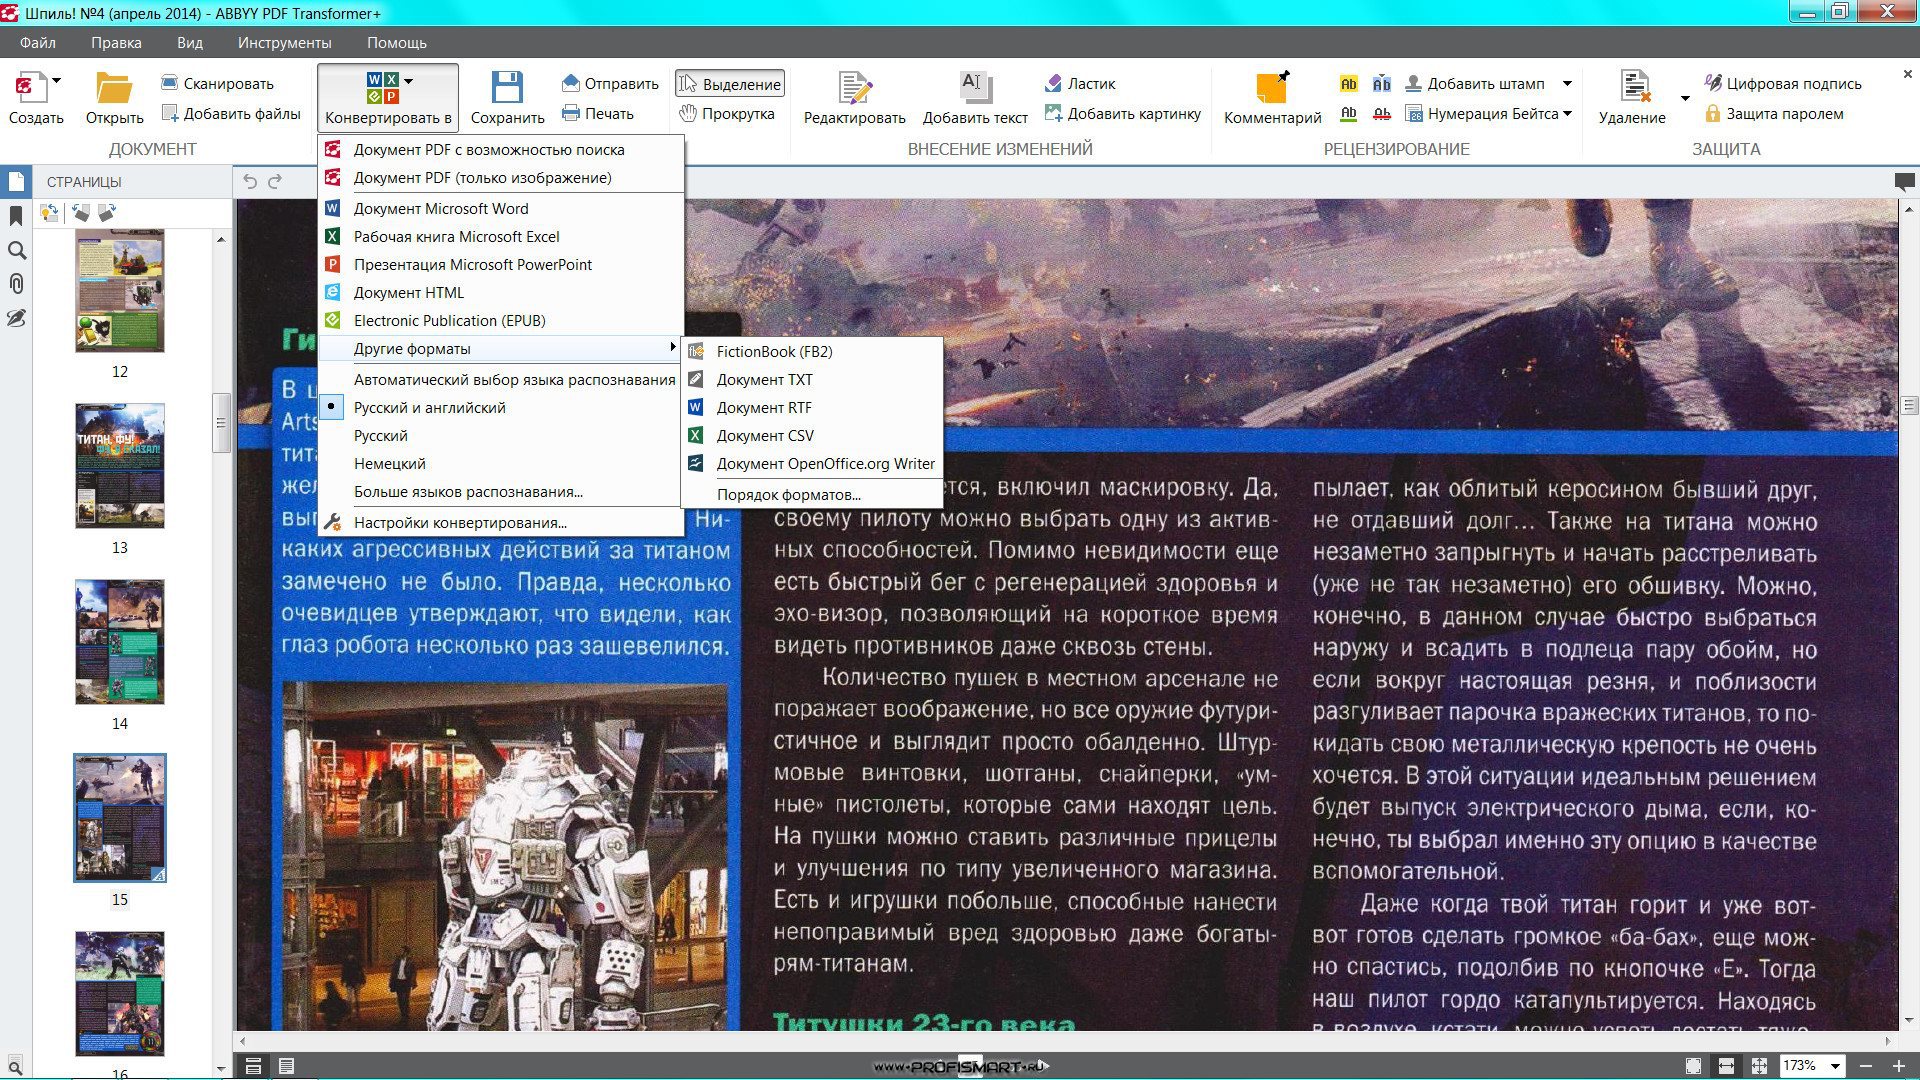Click the recognize pages lightbulb icon
This screenshot has height=1080, width=1920.
49,213
